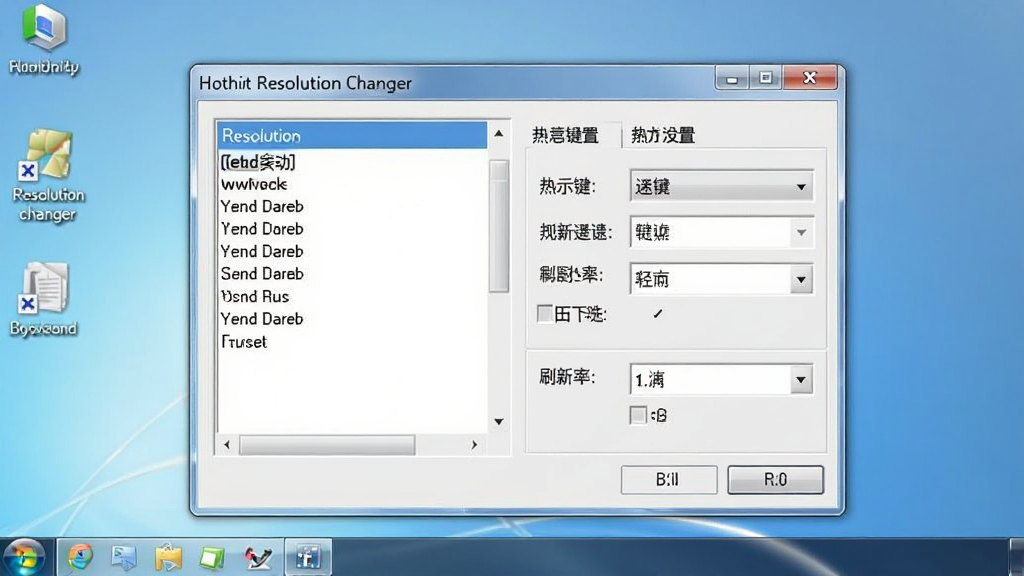Screen dimensions: 1024x576
Task: Open the 规新遴遠 combo box
Action: click(x=722, y=232)
